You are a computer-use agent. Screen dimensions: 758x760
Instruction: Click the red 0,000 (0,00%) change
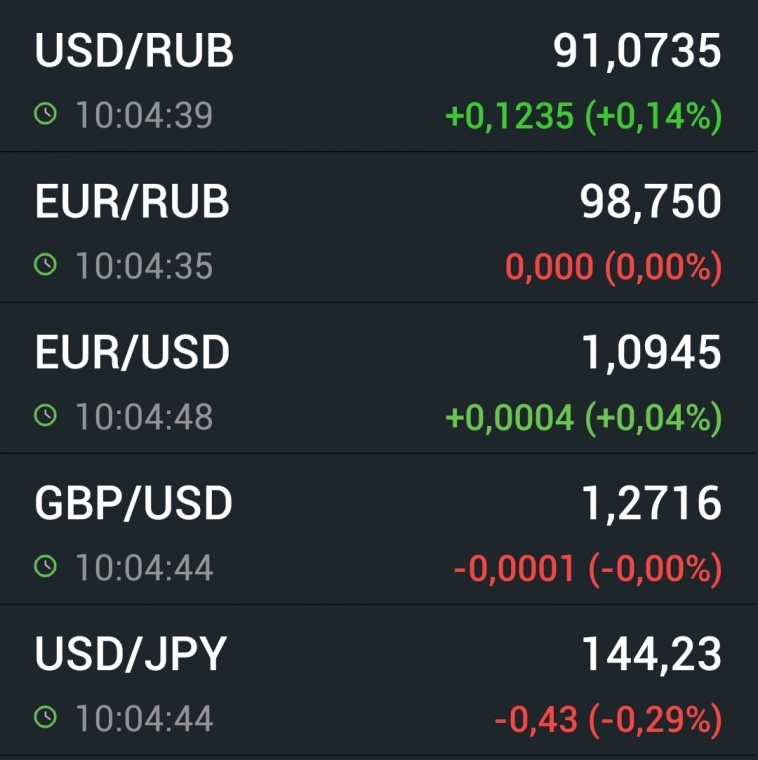613,267
